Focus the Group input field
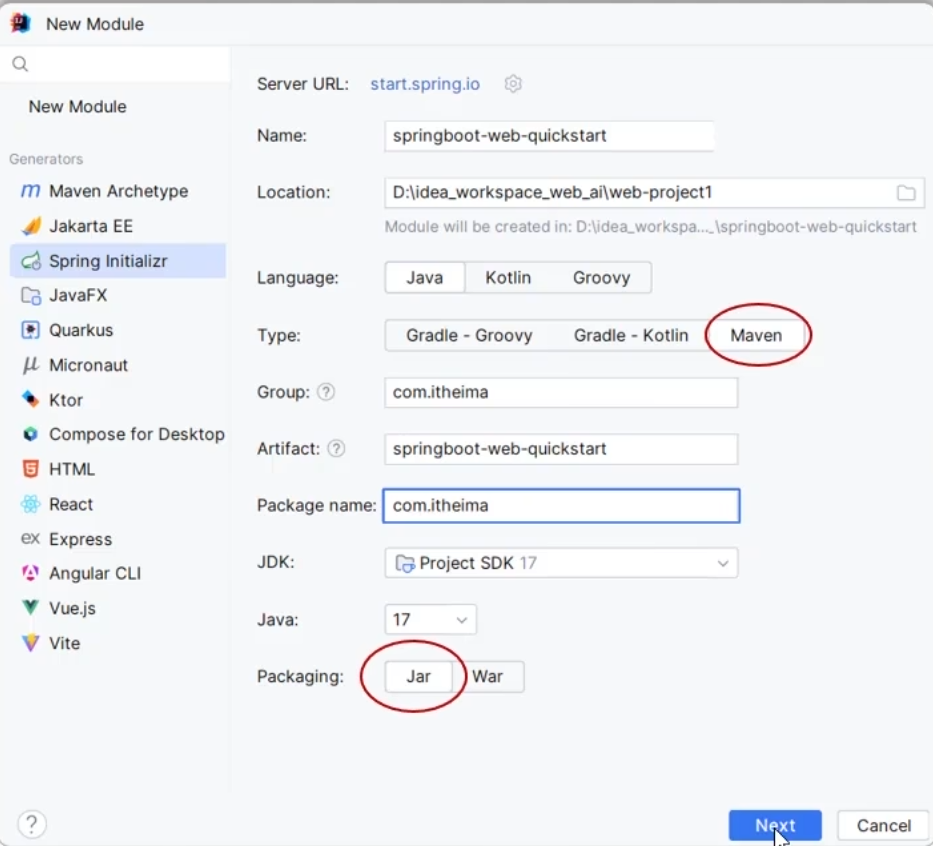The height and width of the screenshot is (846, 933). point(561,392)
